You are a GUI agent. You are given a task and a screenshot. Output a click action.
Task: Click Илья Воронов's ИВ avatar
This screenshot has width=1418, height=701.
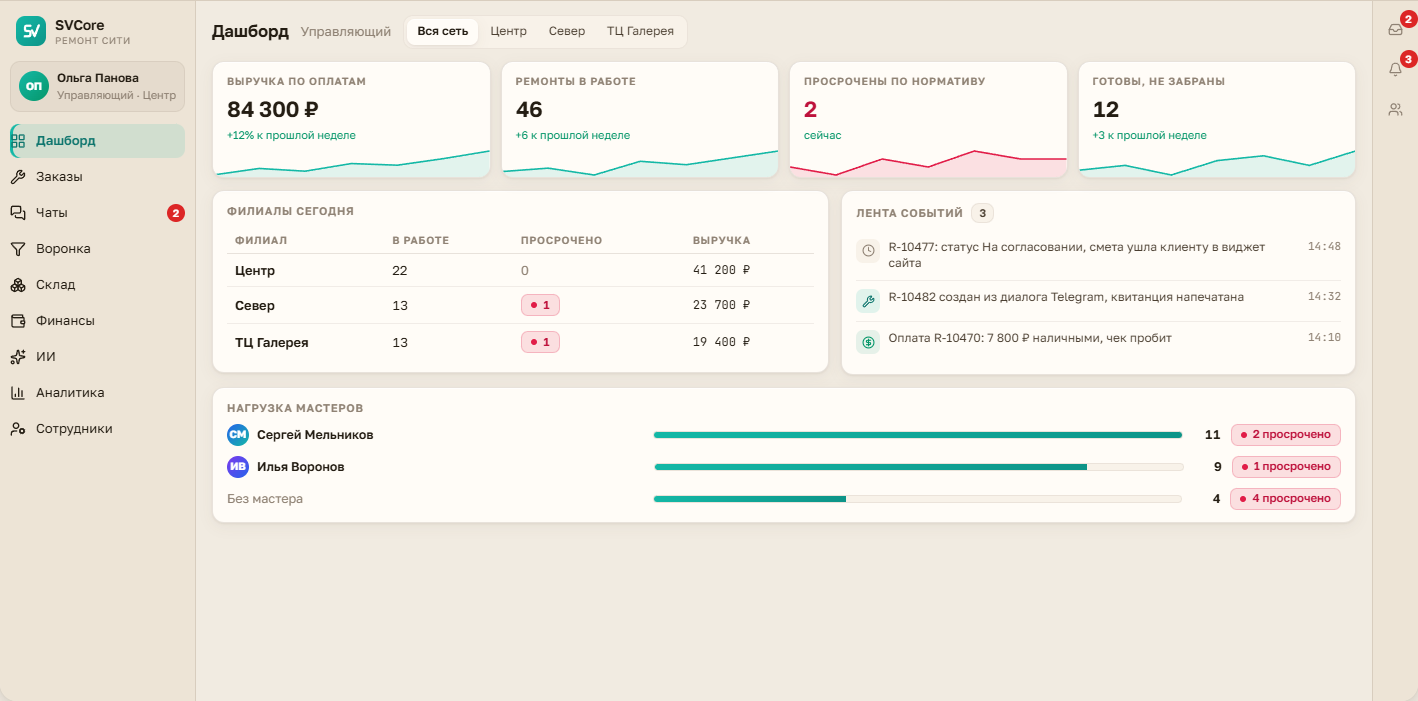(238, 467)
